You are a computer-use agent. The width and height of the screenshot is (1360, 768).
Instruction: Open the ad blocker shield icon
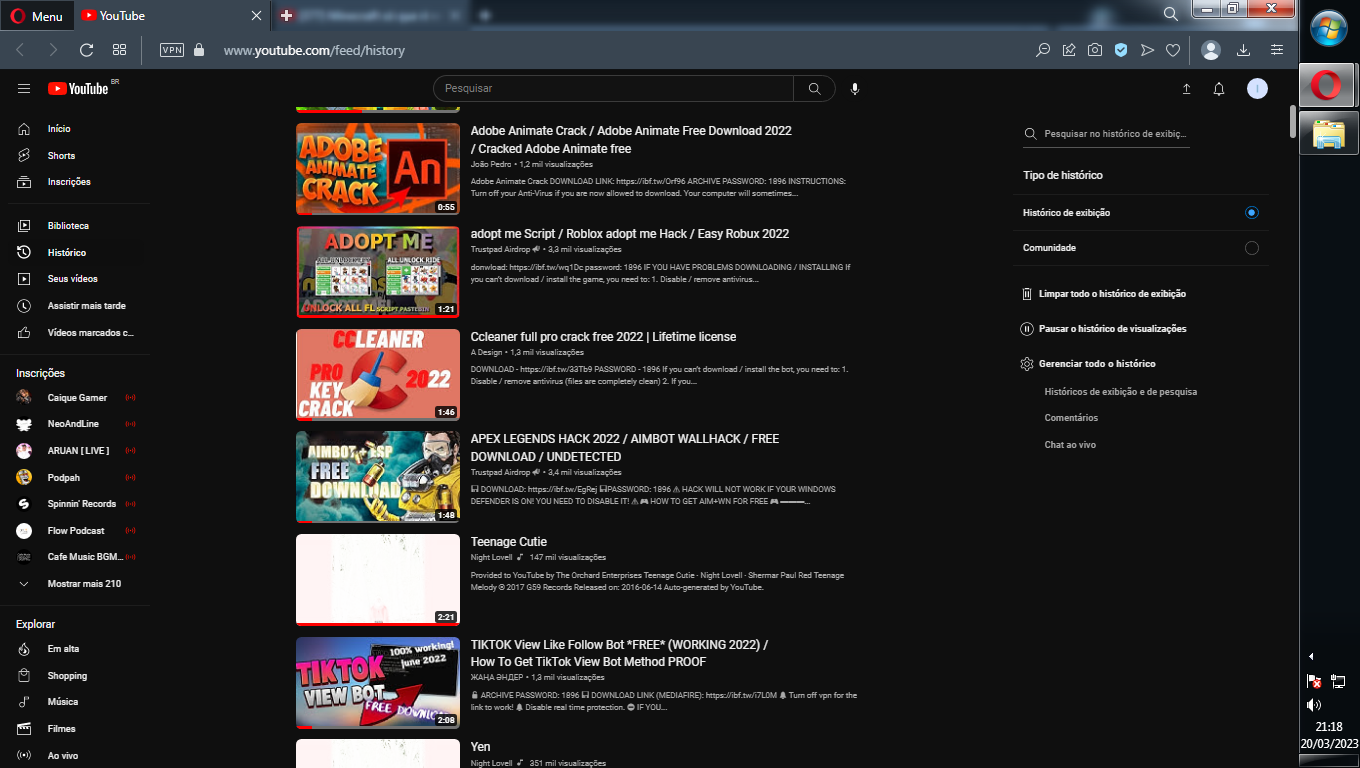1121,50
